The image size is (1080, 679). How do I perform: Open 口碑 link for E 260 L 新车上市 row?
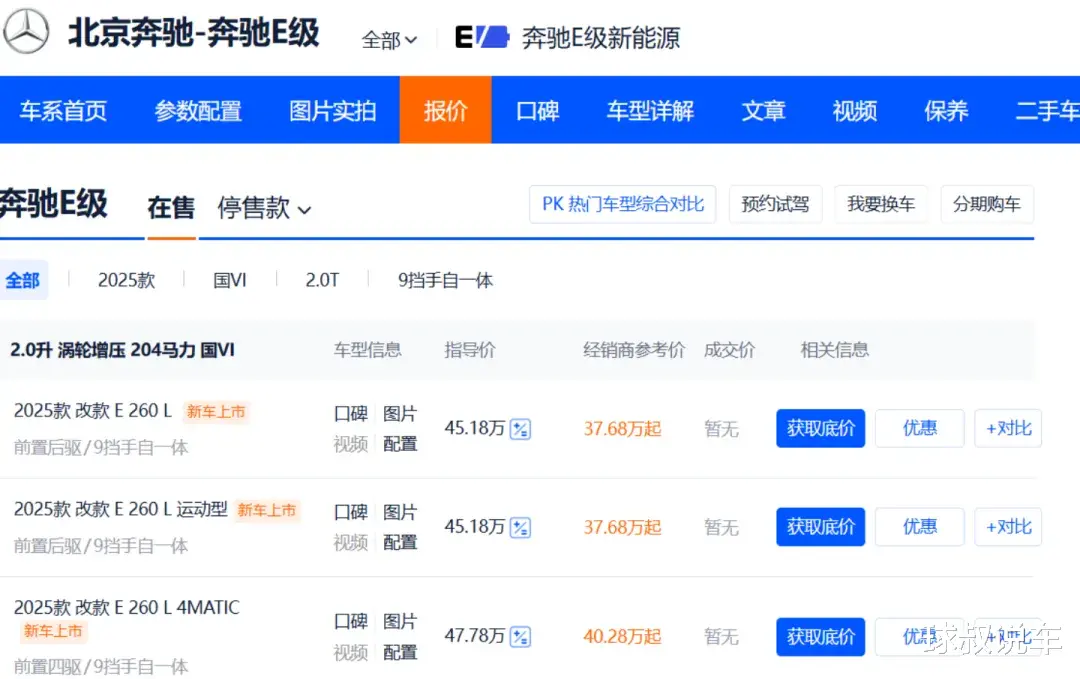coord(351,414)
